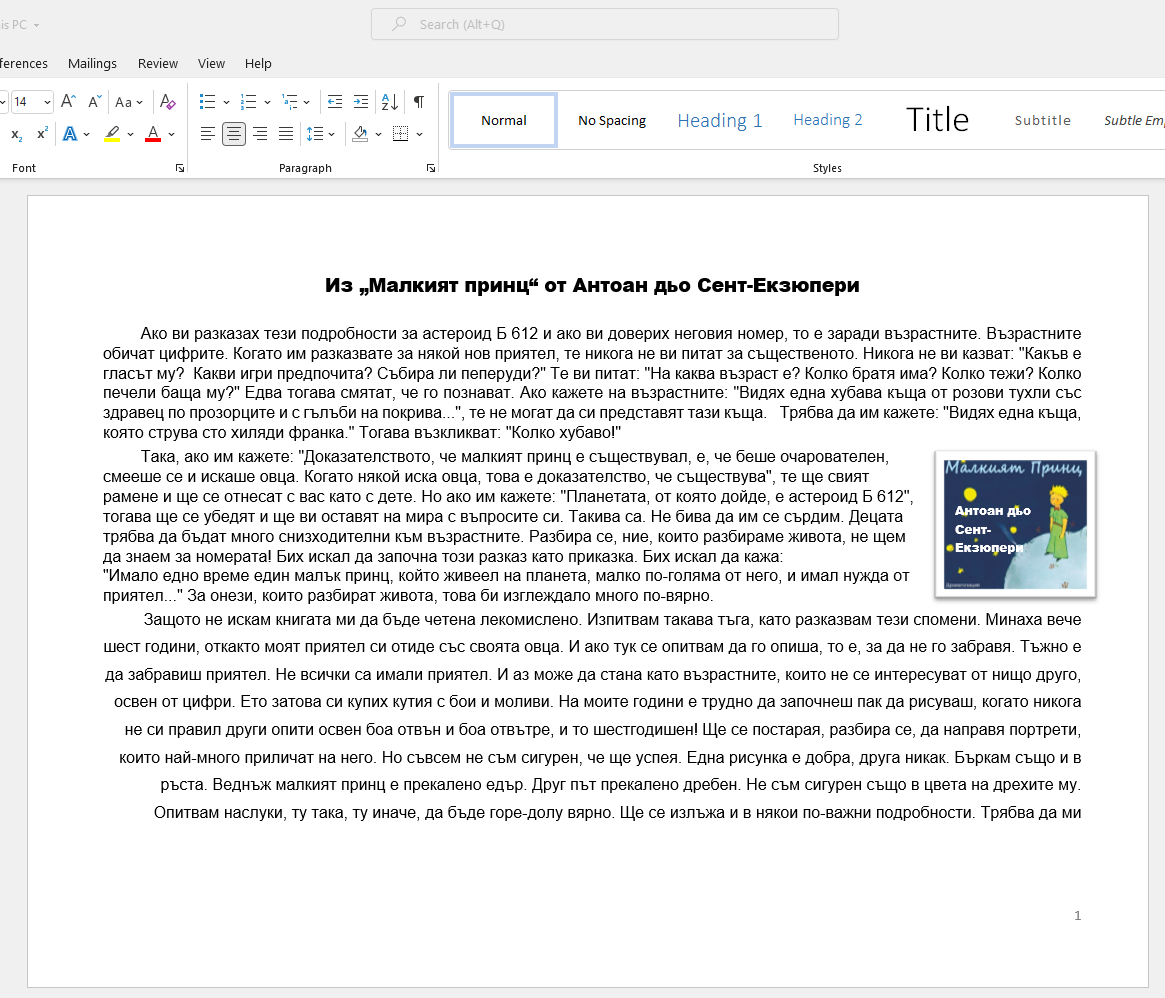Open the Change Case menu
Viewport: 1165px width, 998px height.
[129, 102]
